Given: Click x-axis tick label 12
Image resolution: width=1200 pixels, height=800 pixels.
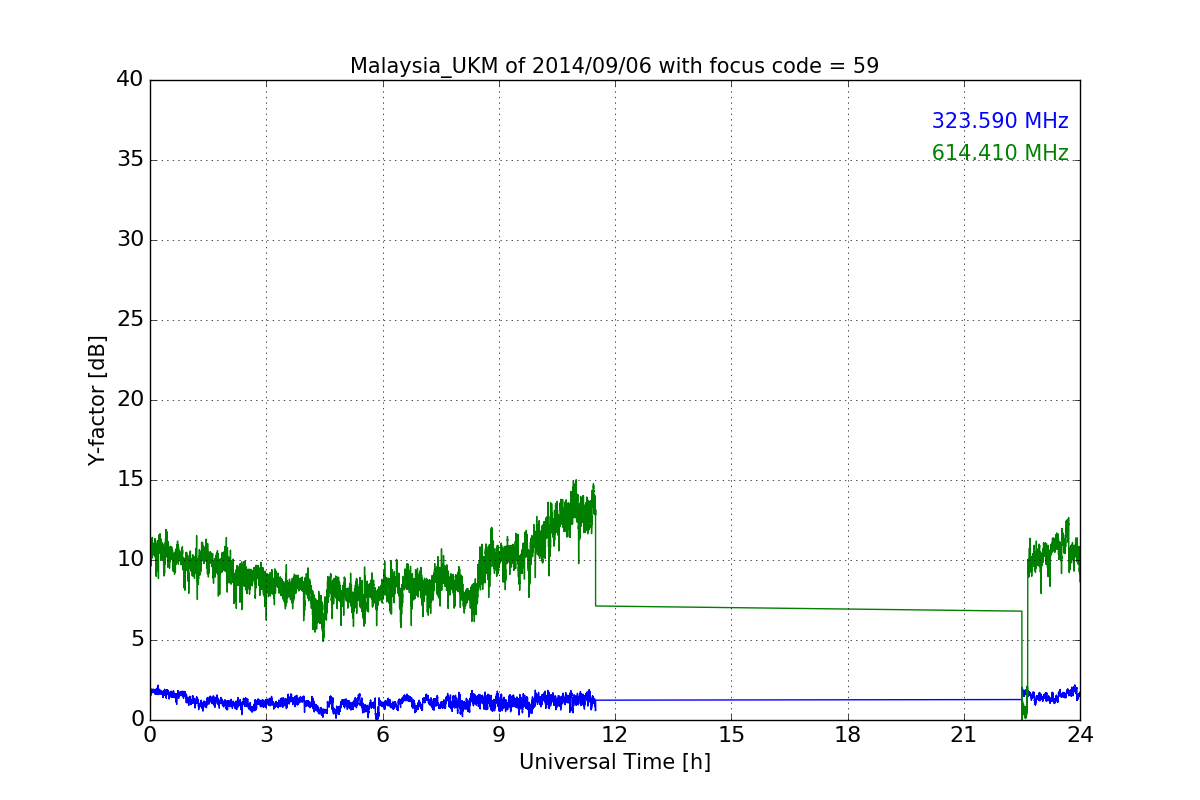Looking at the screenshot, I should [x=615, y=735].
